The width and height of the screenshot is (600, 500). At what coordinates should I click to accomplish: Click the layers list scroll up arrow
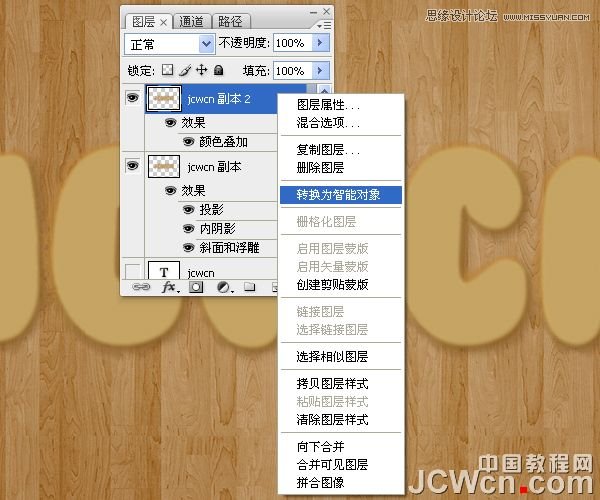pos(324,91)
